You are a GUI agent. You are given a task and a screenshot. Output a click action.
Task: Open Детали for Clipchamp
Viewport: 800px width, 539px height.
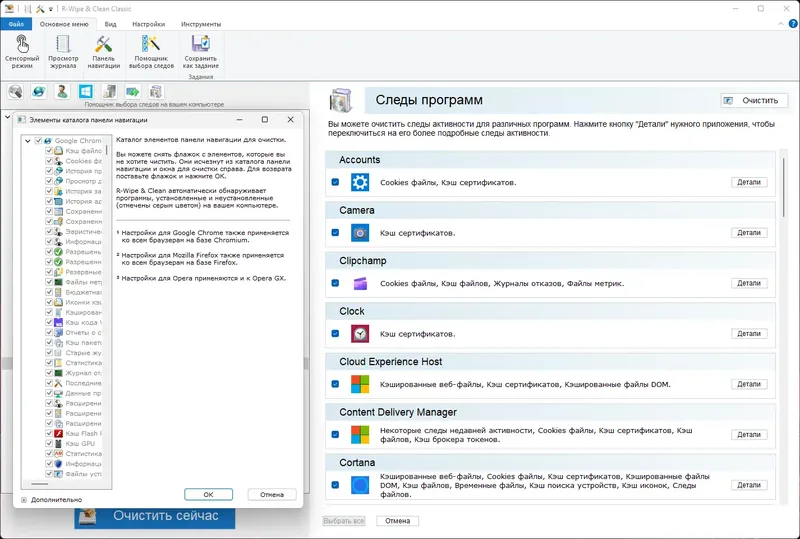click(749, 283)
